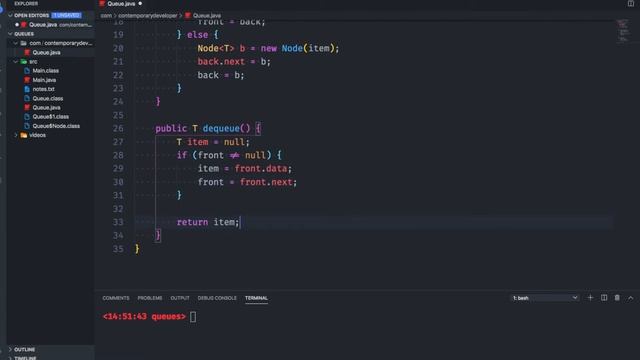640x360 pixels.
Task: Click 'return item;' on line 33
Action: 208,222
